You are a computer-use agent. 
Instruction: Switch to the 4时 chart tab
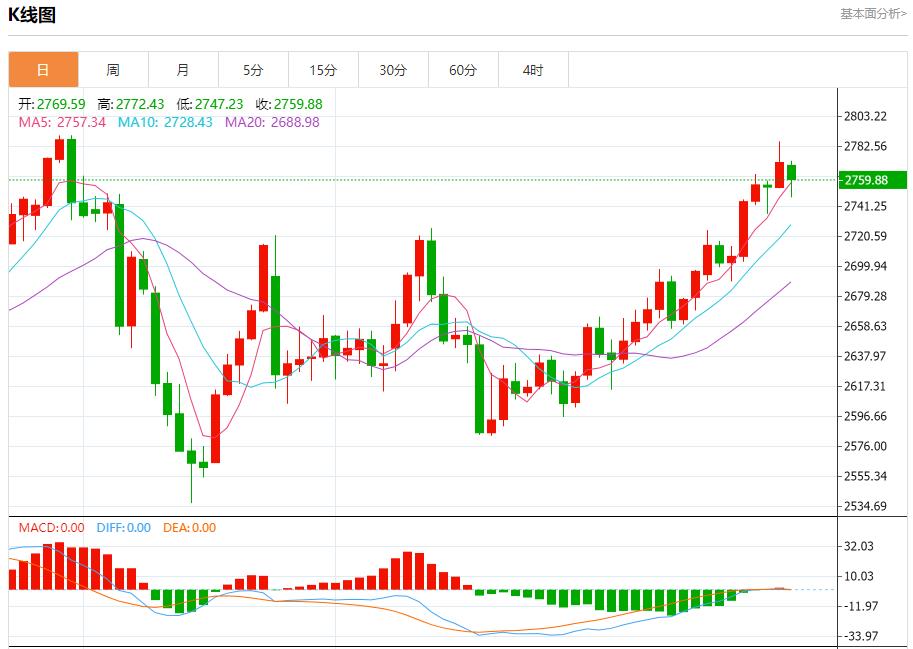[533, 70]
